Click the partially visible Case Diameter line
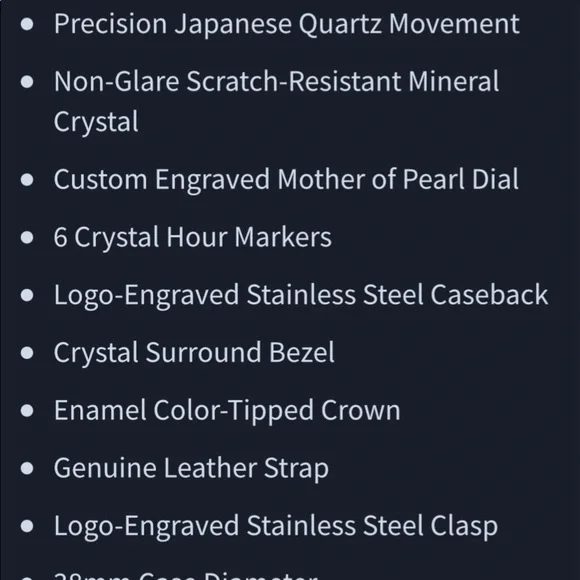Screen dimensions: 580x580 pos(186,576)
